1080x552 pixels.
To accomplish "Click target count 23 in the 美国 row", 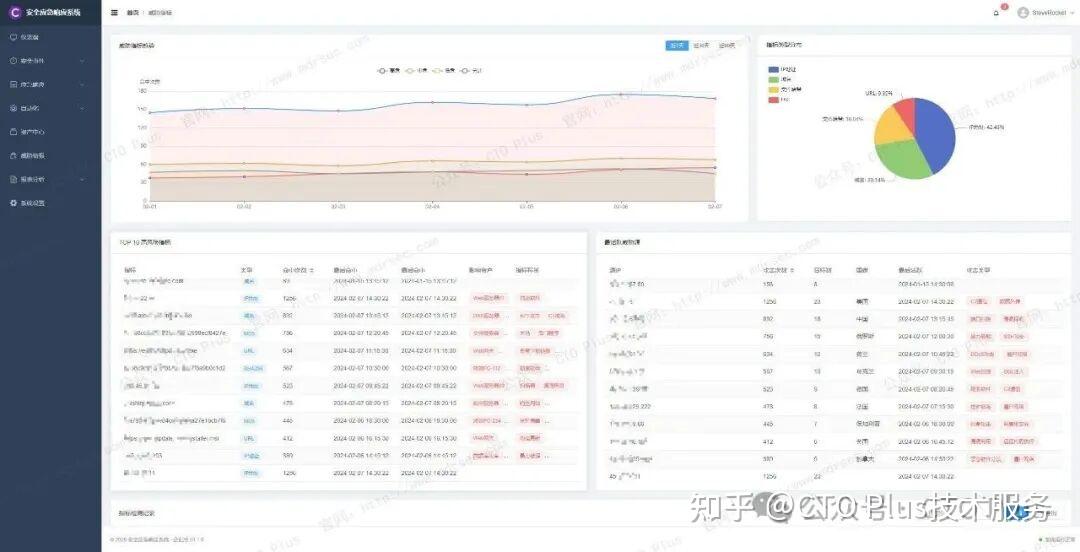I will (x=817, y=302).
